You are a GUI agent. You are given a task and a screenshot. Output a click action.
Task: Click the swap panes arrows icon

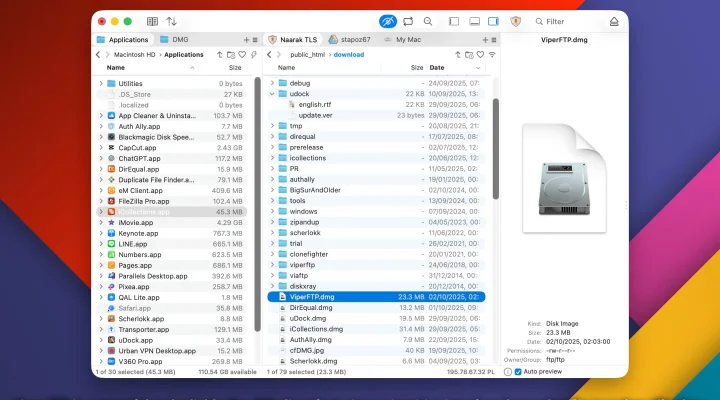pyautogui.click(x=171, y=22)
